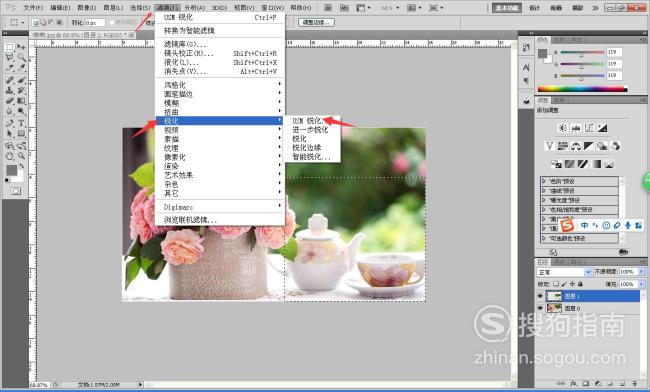
Task: Switch to the 设计 workspace
Action: pos(535,8)
